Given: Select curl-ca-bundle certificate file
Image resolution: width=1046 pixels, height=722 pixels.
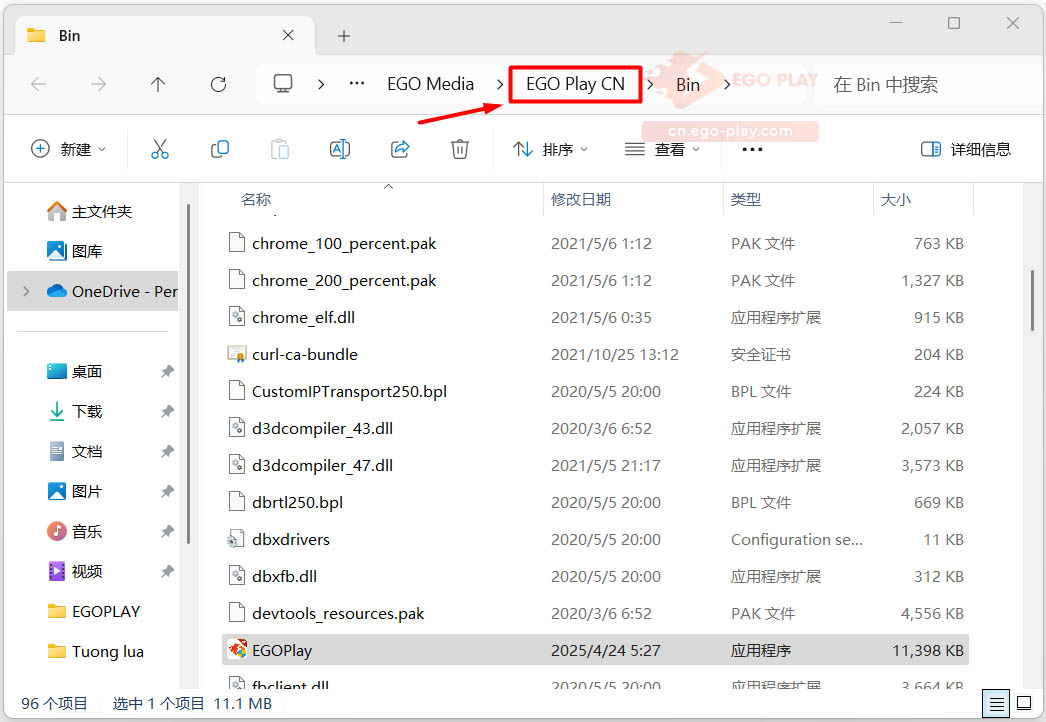Looking at the screenshot, I should 595,354.
